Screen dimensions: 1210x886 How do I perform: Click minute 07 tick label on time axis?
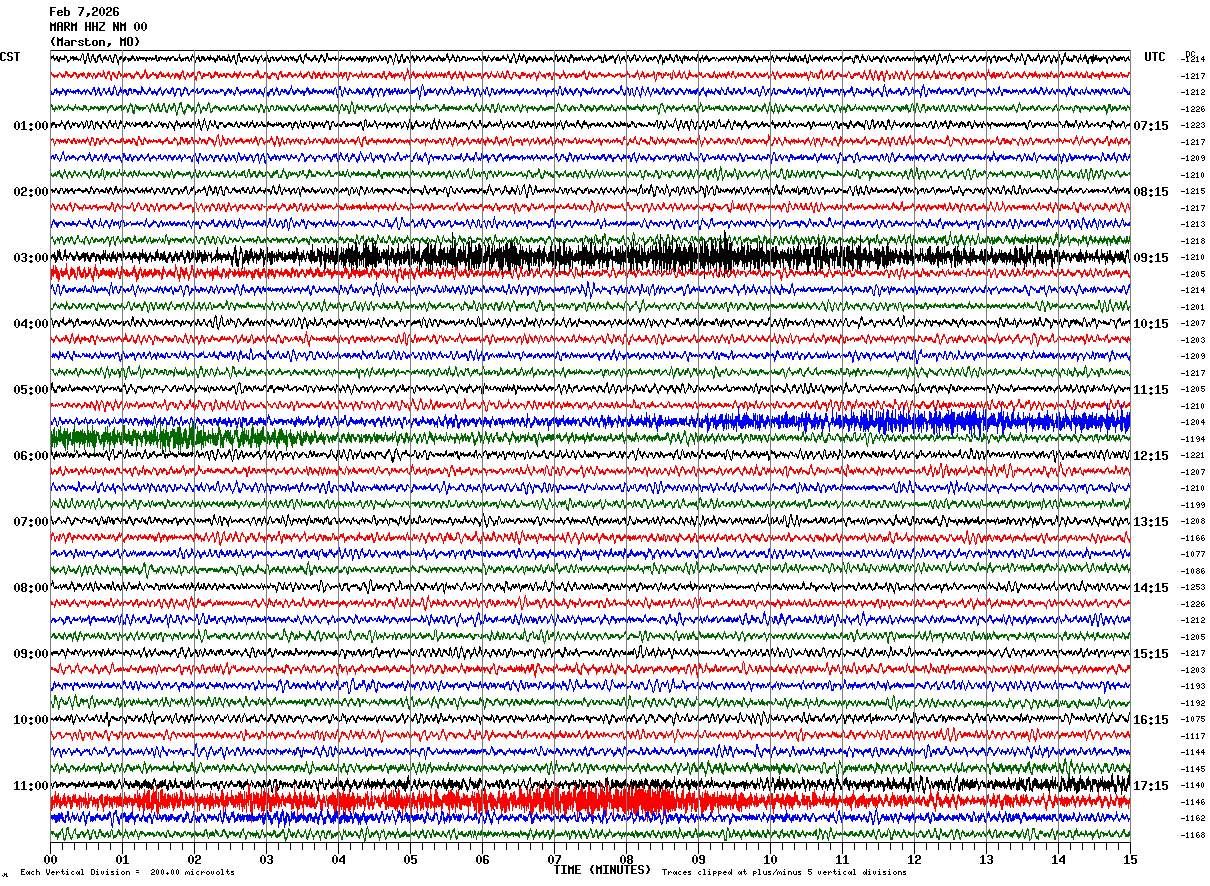pos(554,859)
